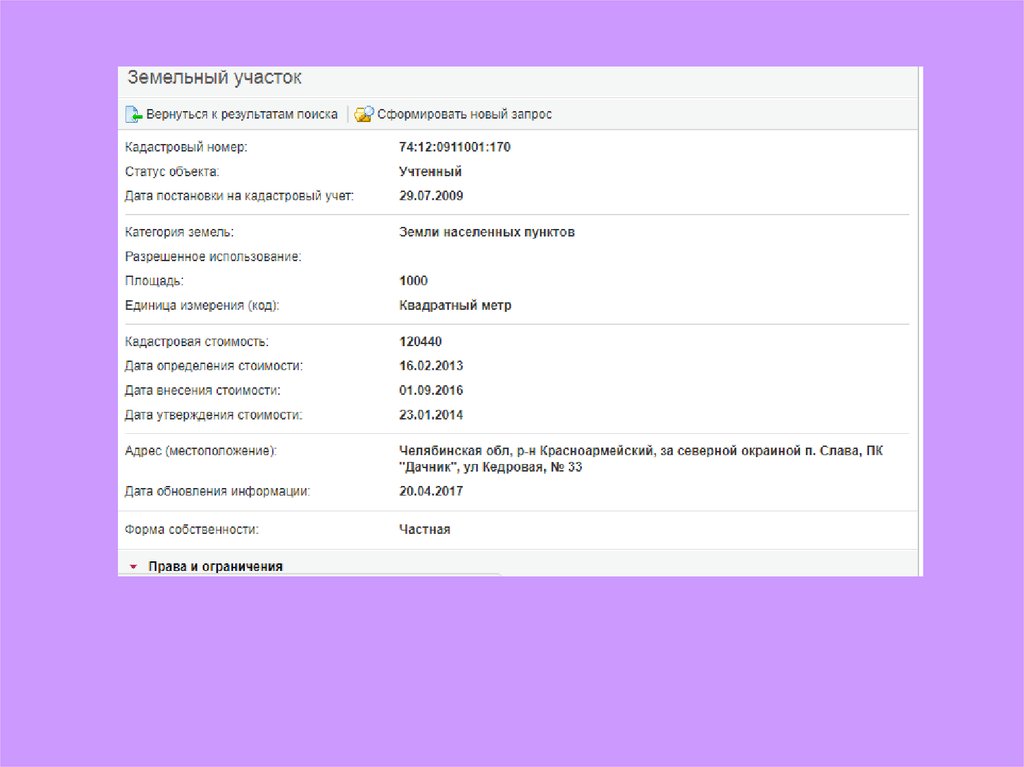The width and height of the screenshot is (1024, 767).
Task: Click the status value 'Учтенный'
Action: [x=430, y=172]
